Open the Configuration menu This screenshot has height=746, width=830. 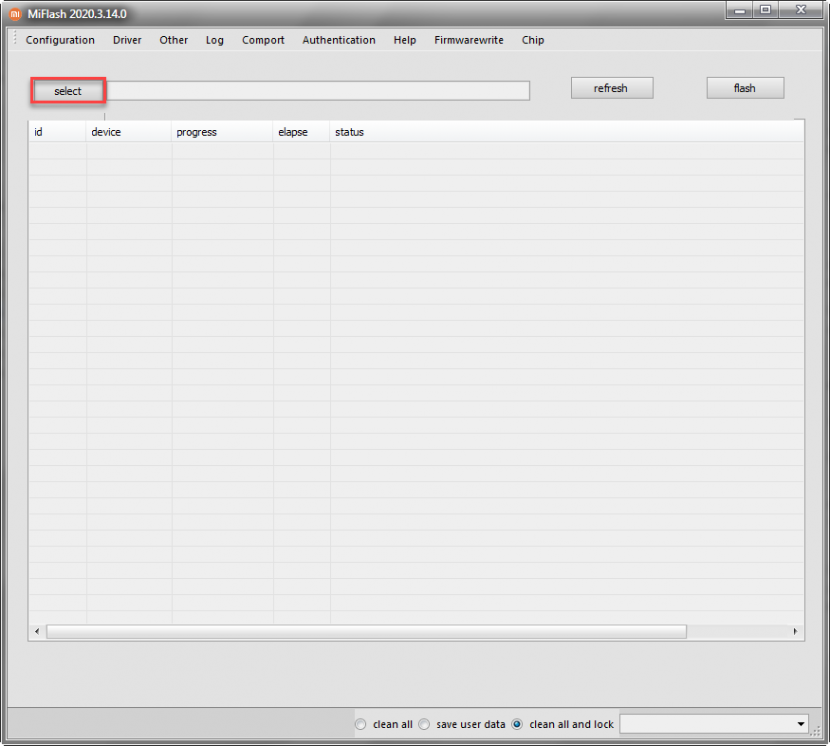click(60, 40)
